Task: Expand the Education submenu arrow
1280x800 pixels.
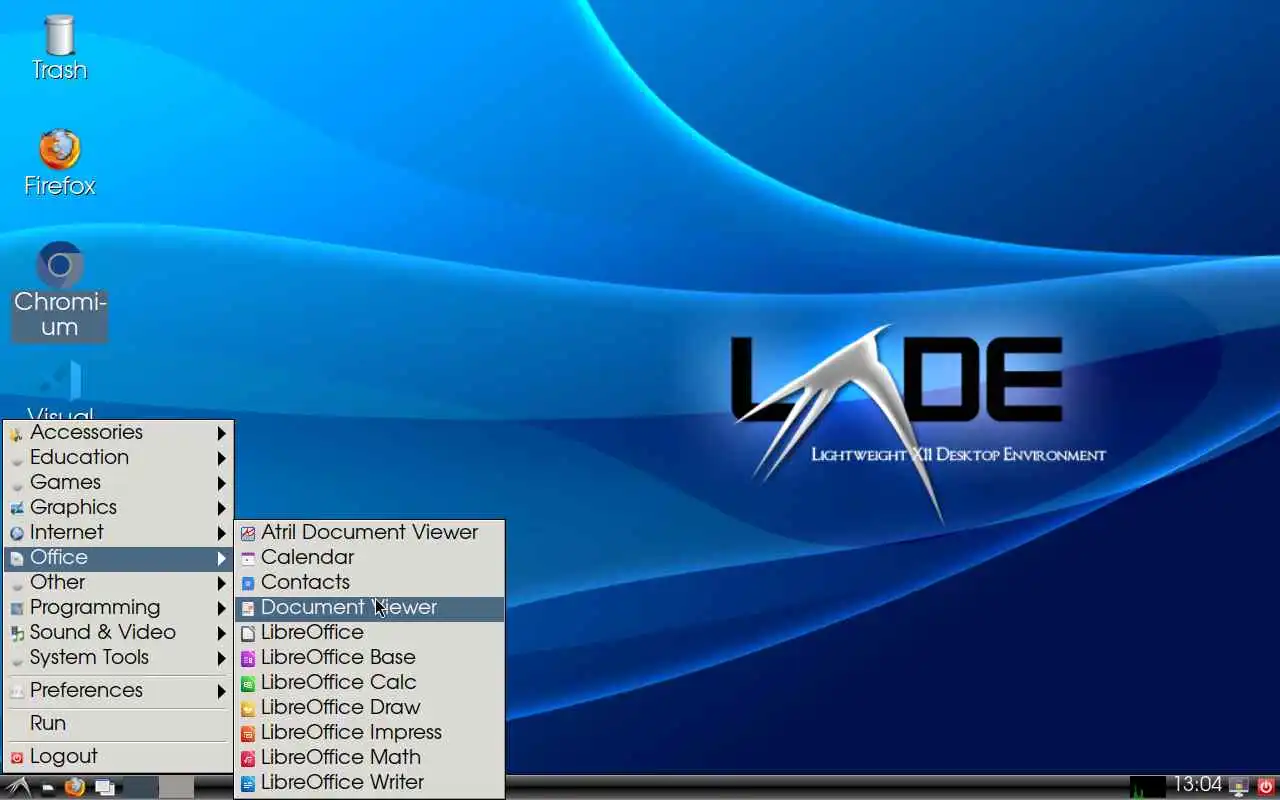Action: (222, 458)
